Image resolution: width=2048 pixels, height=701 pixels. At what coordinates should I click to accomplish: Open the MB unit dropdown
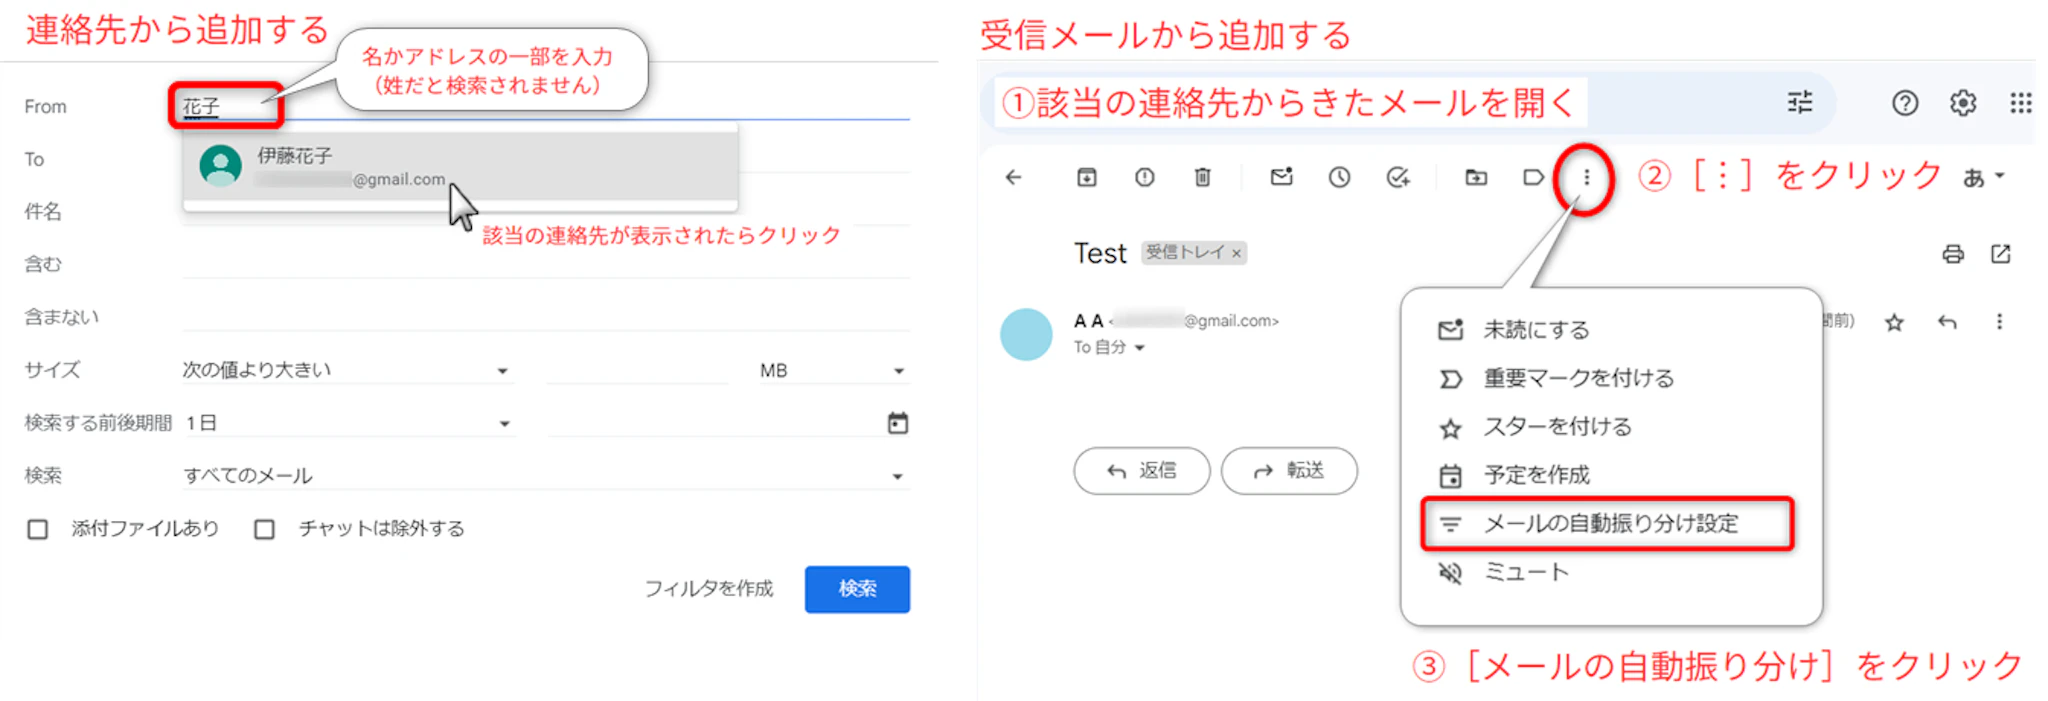tap(831, 371)
